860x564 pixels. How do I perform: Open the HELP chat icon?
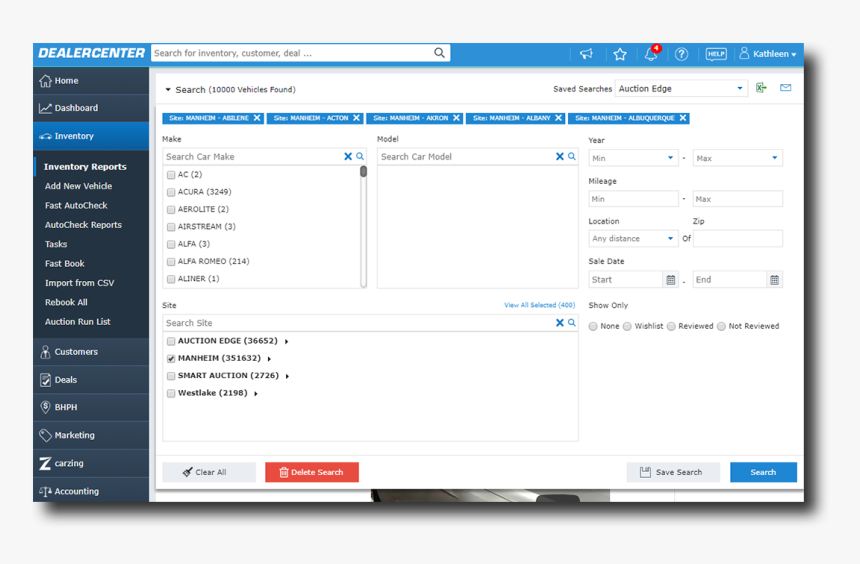pos(716,54)
